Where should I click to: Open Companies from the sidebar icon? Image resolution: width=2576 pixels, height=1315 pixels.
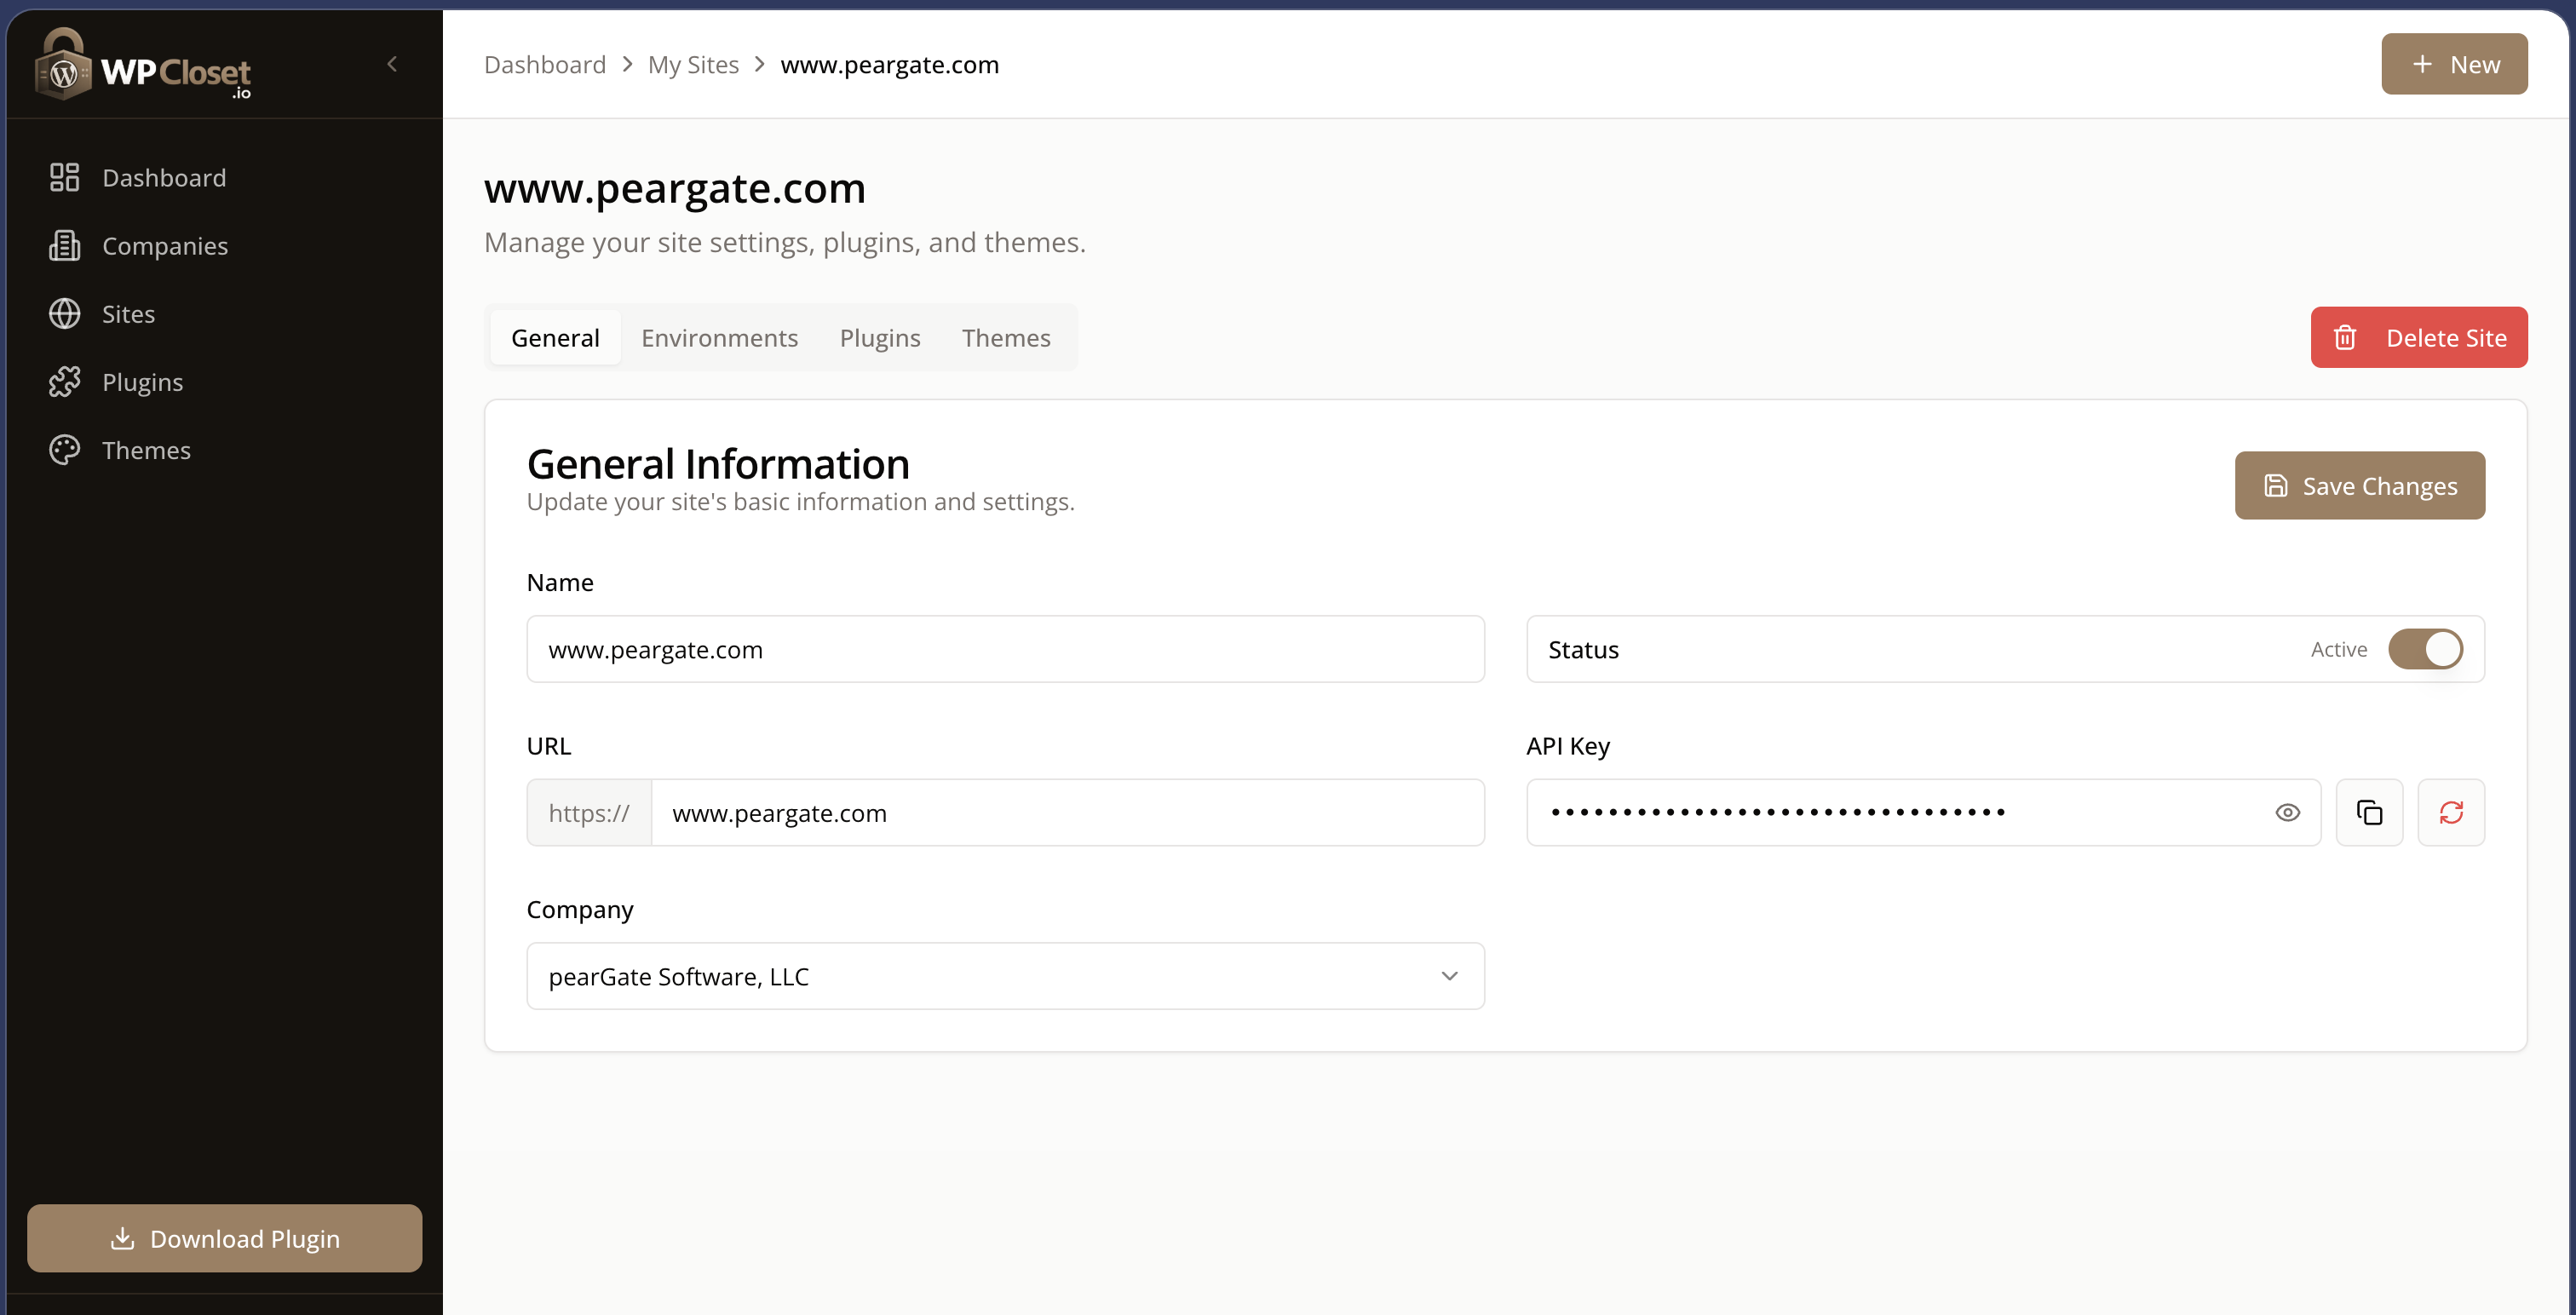[64, 245]
